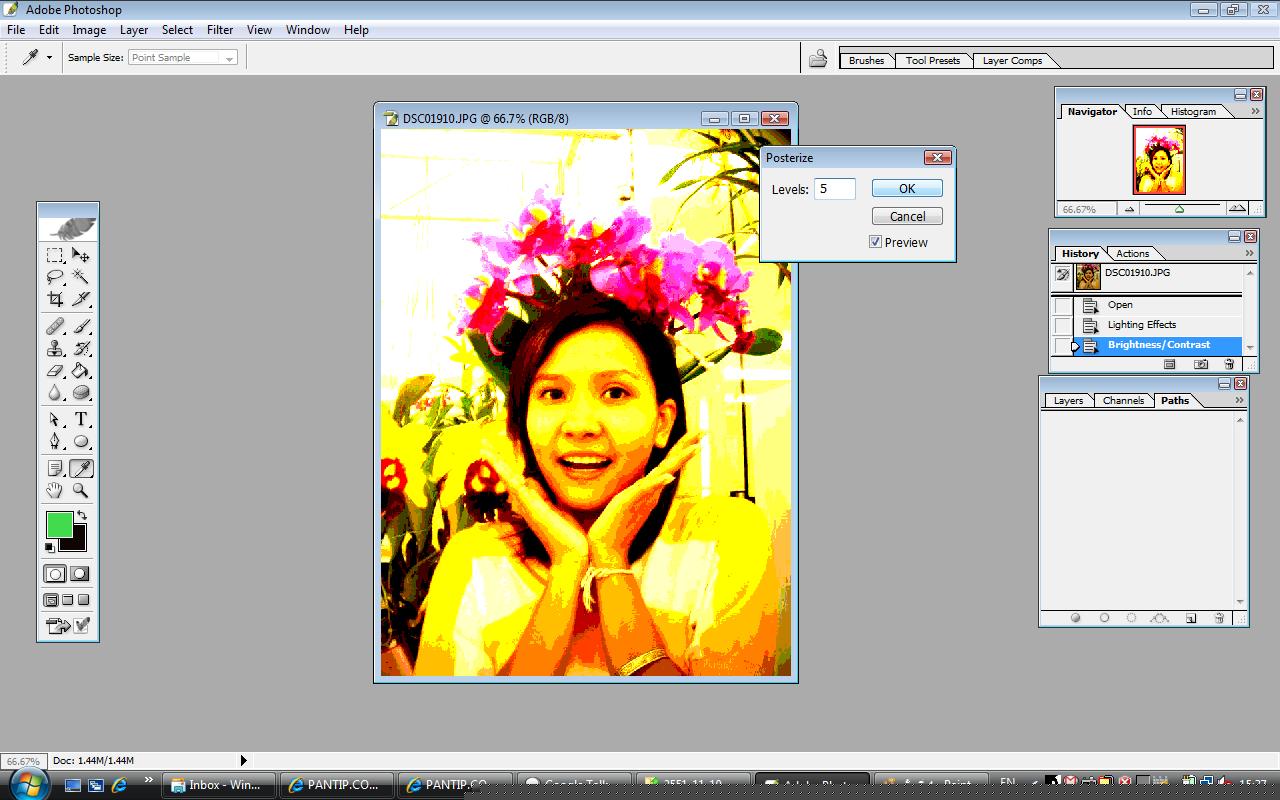Screen dimensions: 1280x800
Task: Set history brush source to Open state
Action: click(x=1063, y=305)
